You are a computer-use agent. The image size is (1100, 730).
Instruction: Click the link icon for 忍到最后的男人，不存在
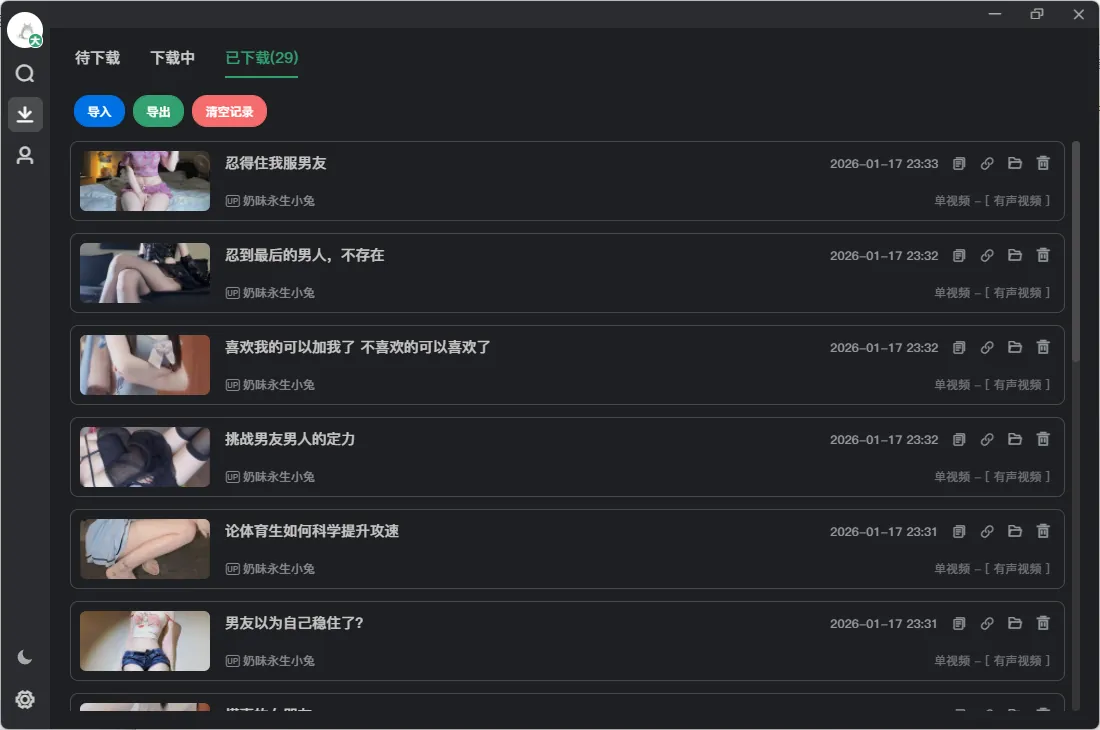(x=986, y=255)
